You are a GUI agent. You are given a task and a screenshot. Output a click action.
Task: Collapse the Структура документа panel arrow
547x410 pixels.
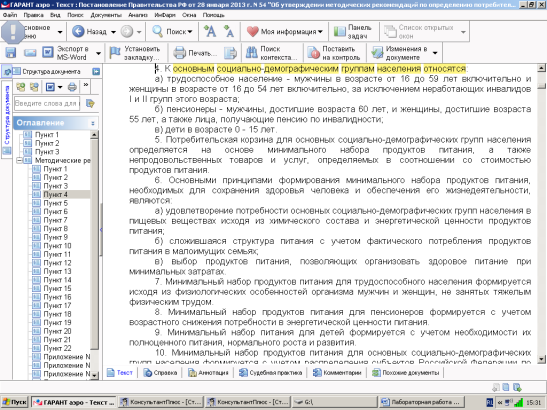[96, 72]
